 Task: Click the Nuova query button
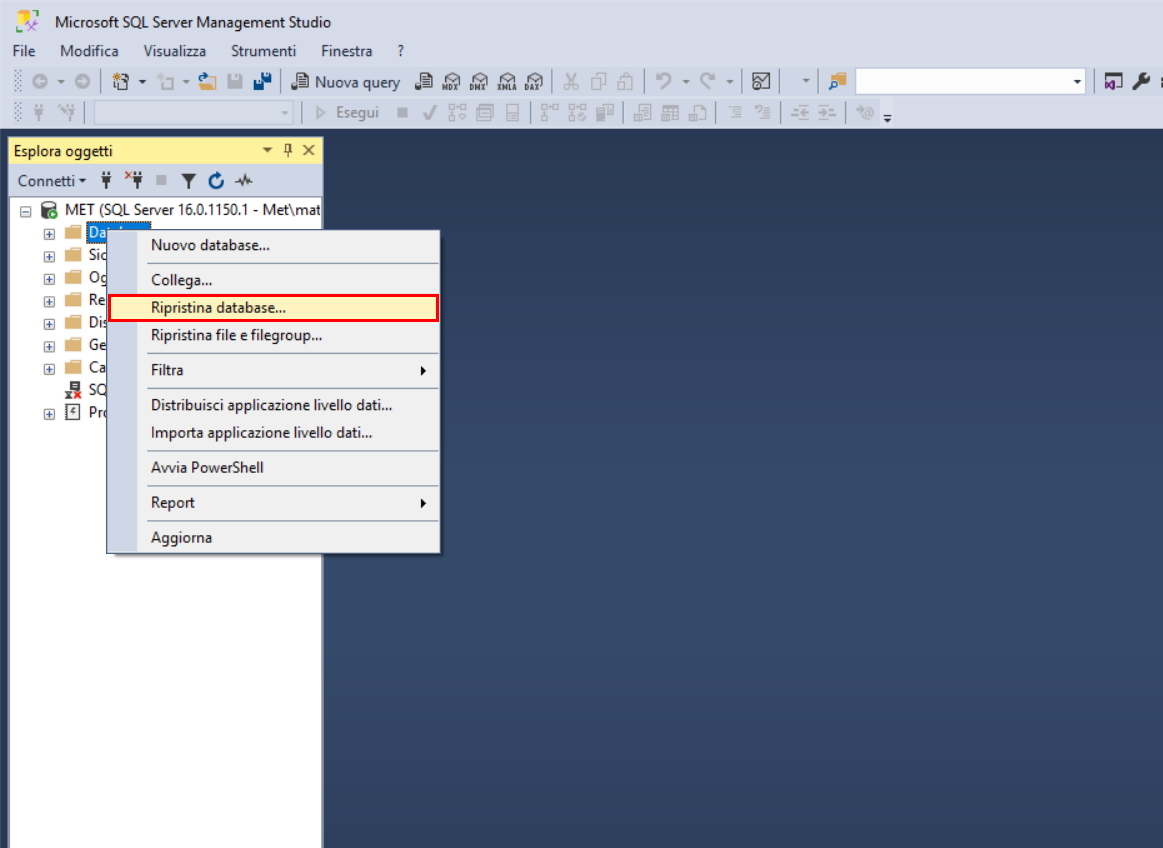(x=346, y=82)
